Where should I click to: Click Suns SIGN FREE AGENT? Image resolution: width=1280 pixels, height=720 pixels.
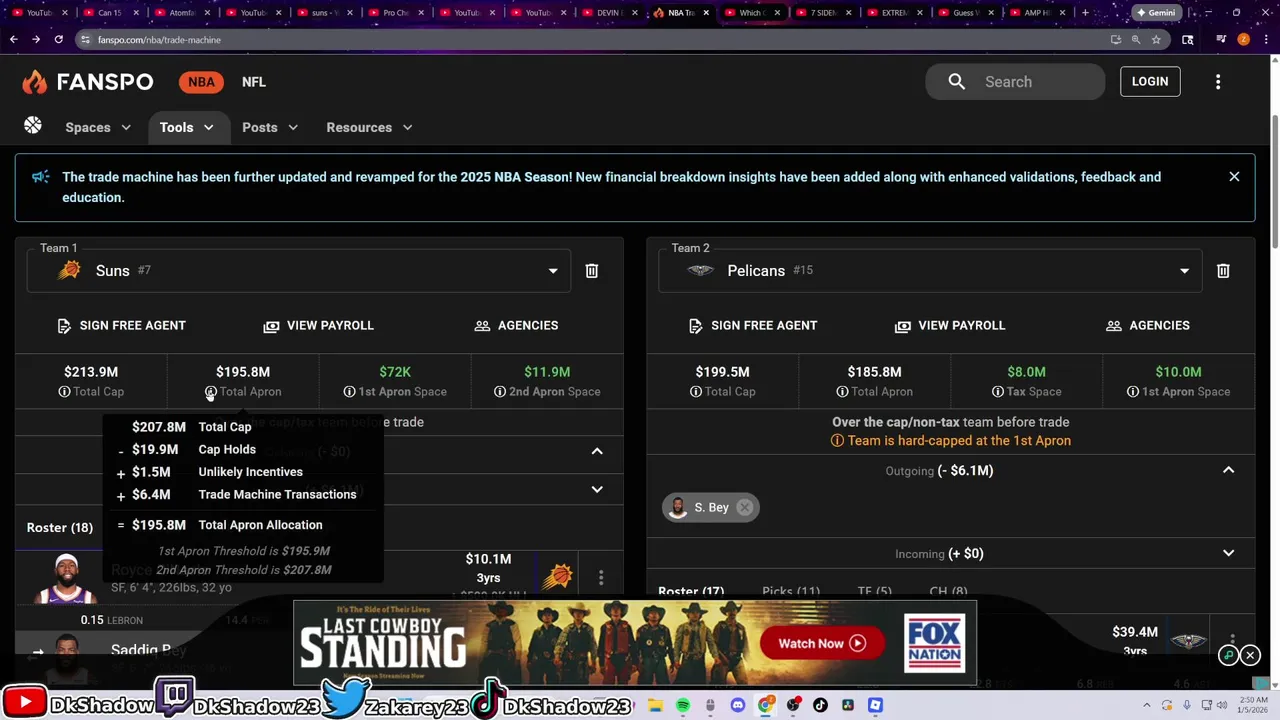pyautogui.click(x=121, y=325)
